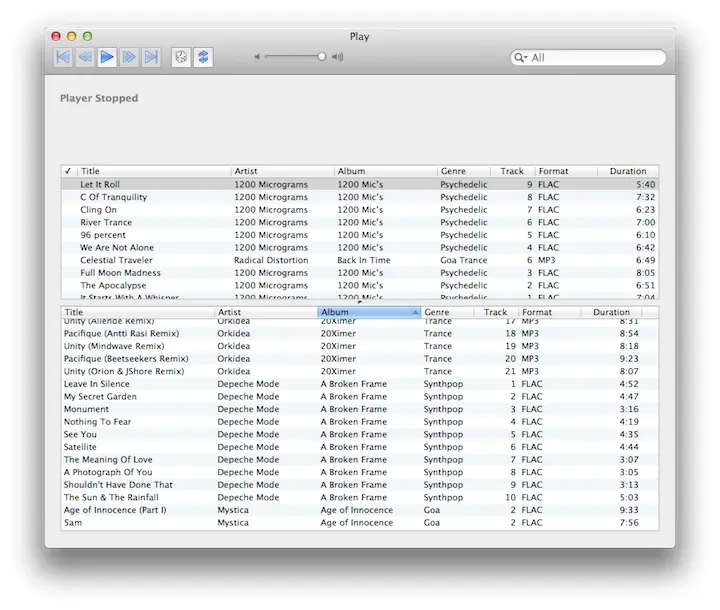Open the search magnifier dropdown
Screen dimensions: 720x610
tap(521, 57)
